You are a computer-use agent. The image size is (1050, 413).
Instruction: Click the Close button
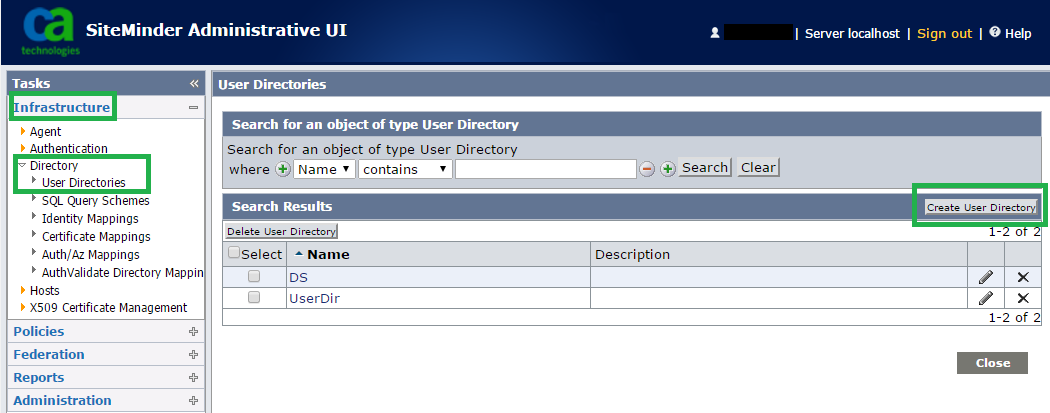(x=992, y=363)
